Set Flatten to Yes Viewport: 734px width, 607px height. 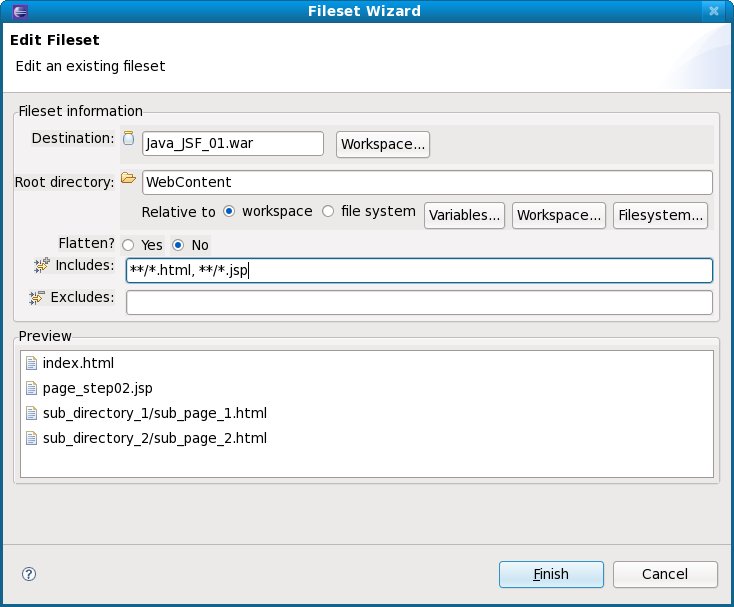pos(128,245)
